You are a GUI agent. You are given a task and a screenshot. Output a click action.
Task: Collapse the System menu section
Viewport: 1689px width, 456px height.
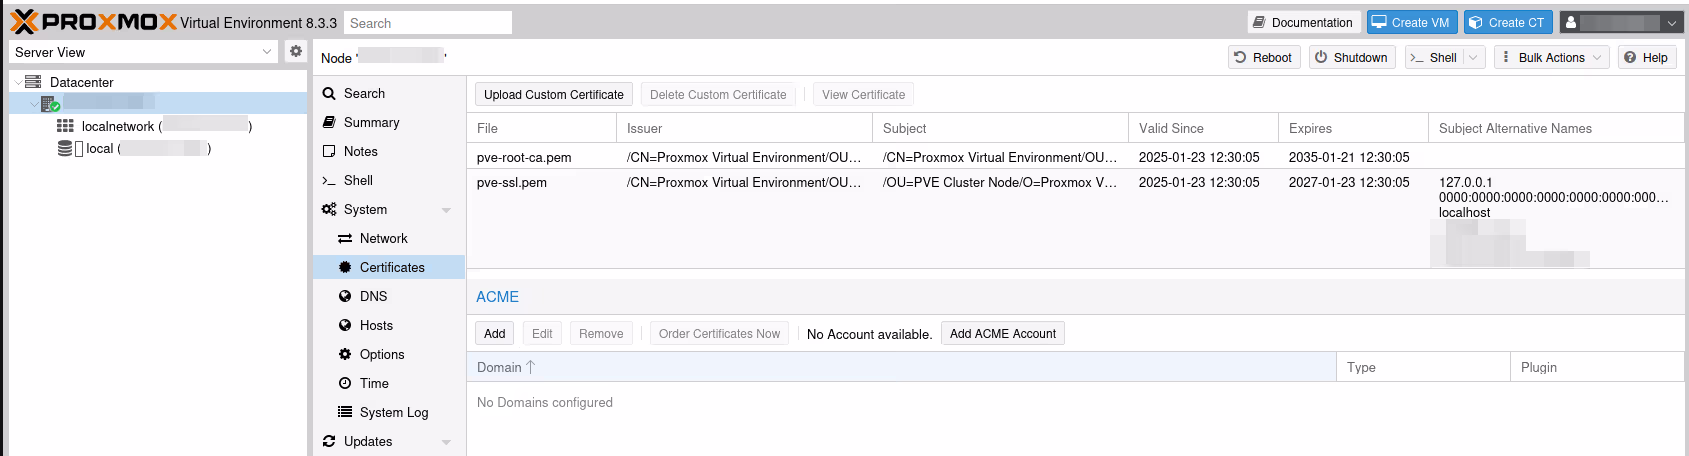coord(446,210)
